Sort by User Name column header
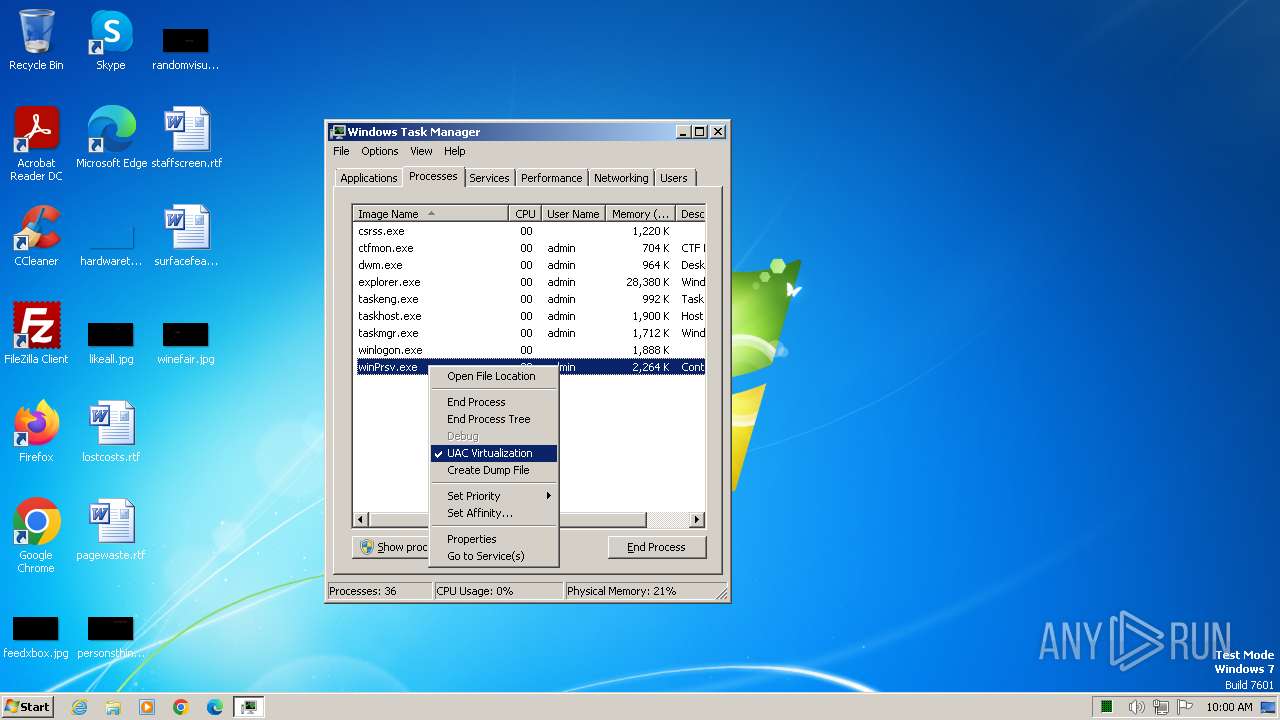The height and width of the screenshot is (720, 1280). point(573,214)
